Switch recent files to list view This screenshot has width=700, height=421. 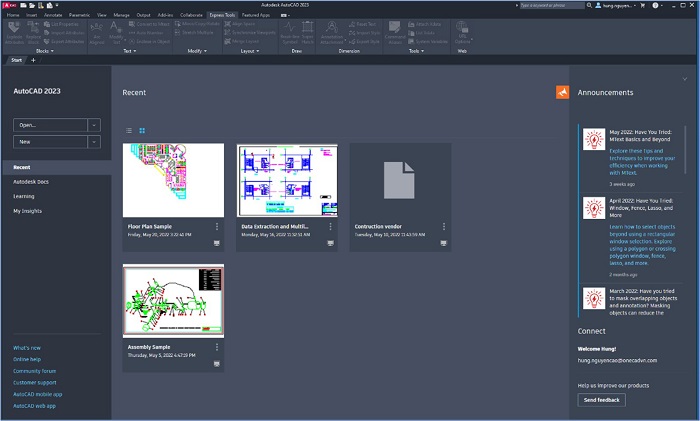[x=129, y=130]
